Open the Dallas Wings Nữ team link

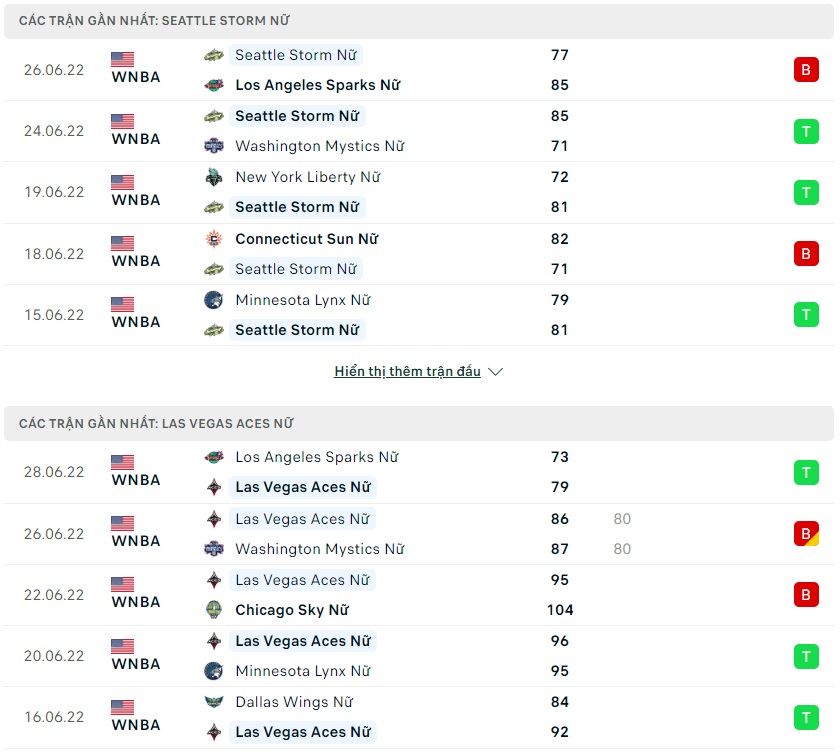294,702
